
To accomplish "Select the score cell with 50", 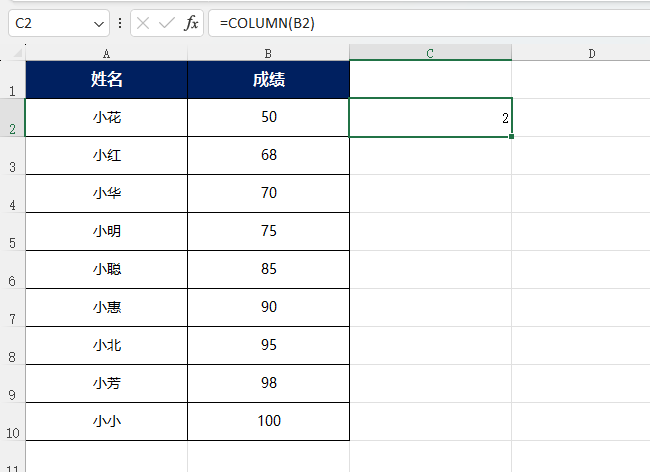I will (269, 118).
